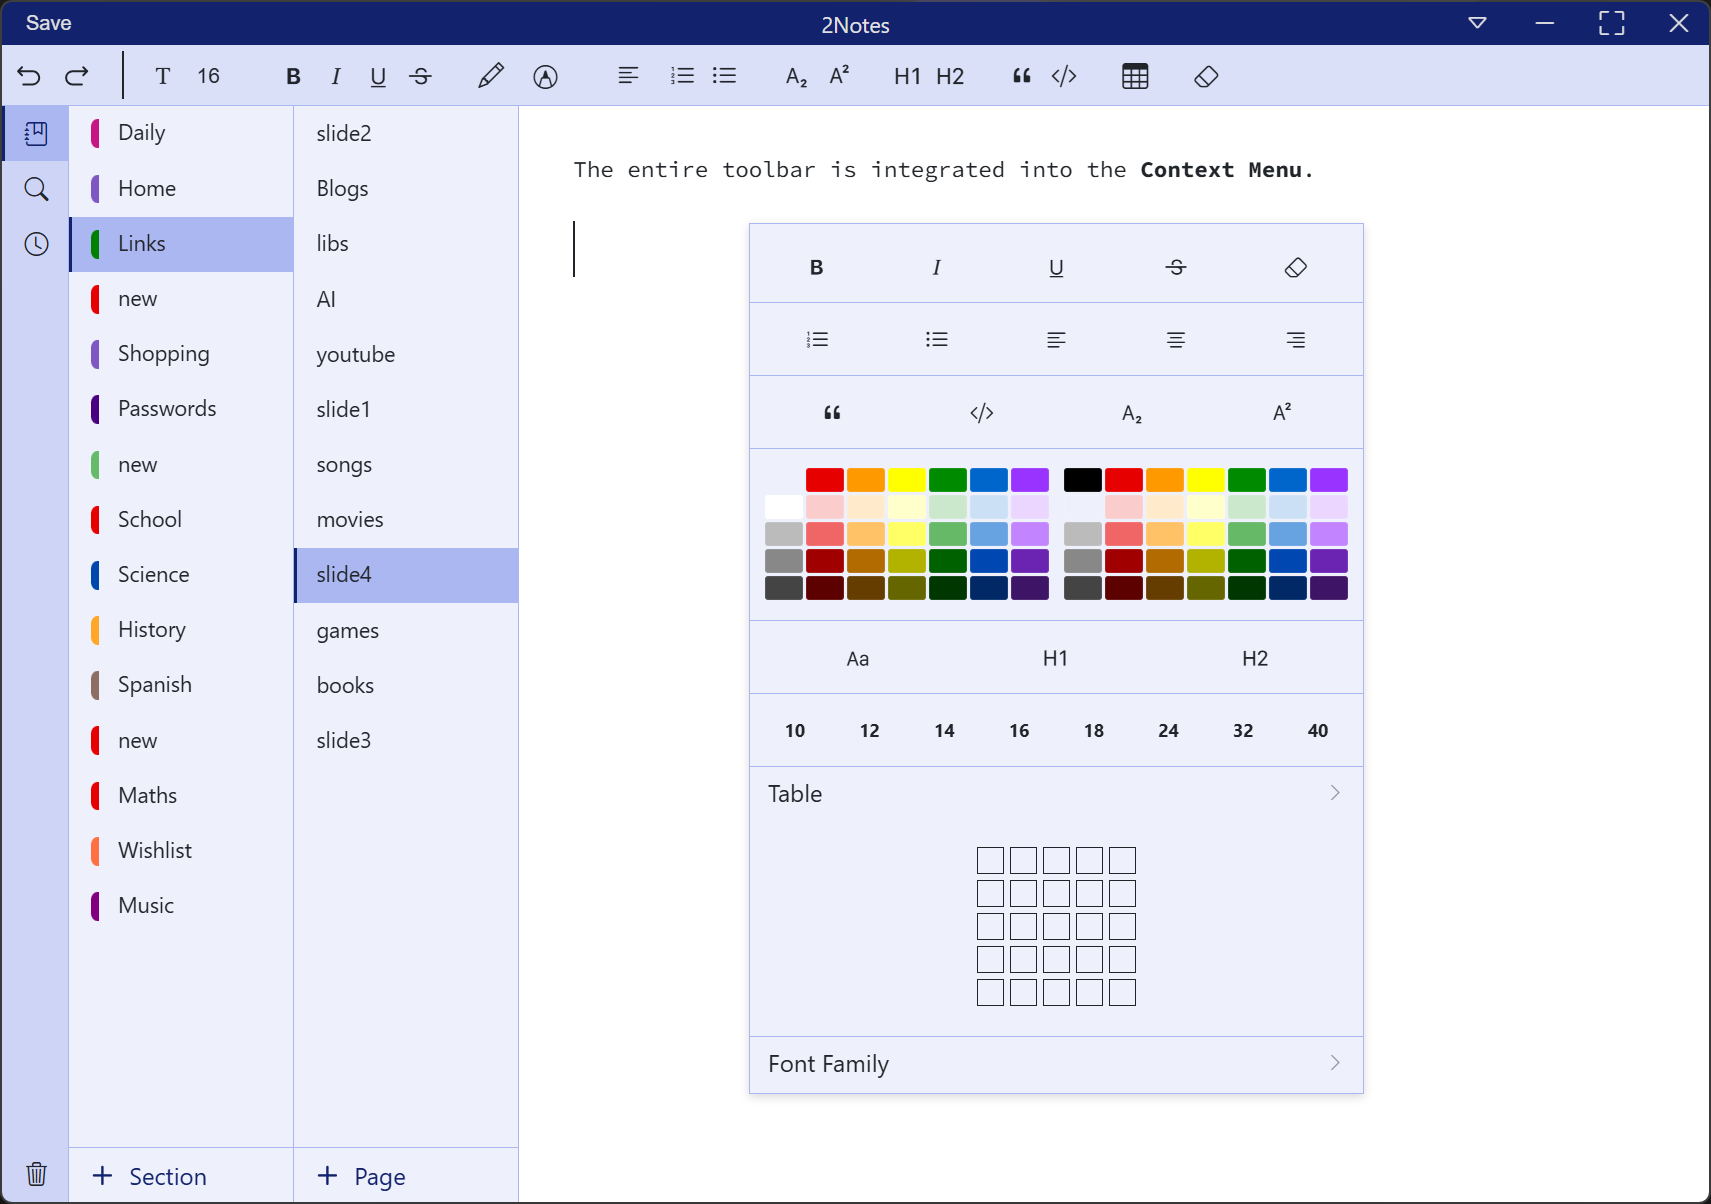Image resolution: width=1711 pixels, height=1204 pixels.
Task: Add a new Section
Action: pyautogui.click(x=150, y=1176)
